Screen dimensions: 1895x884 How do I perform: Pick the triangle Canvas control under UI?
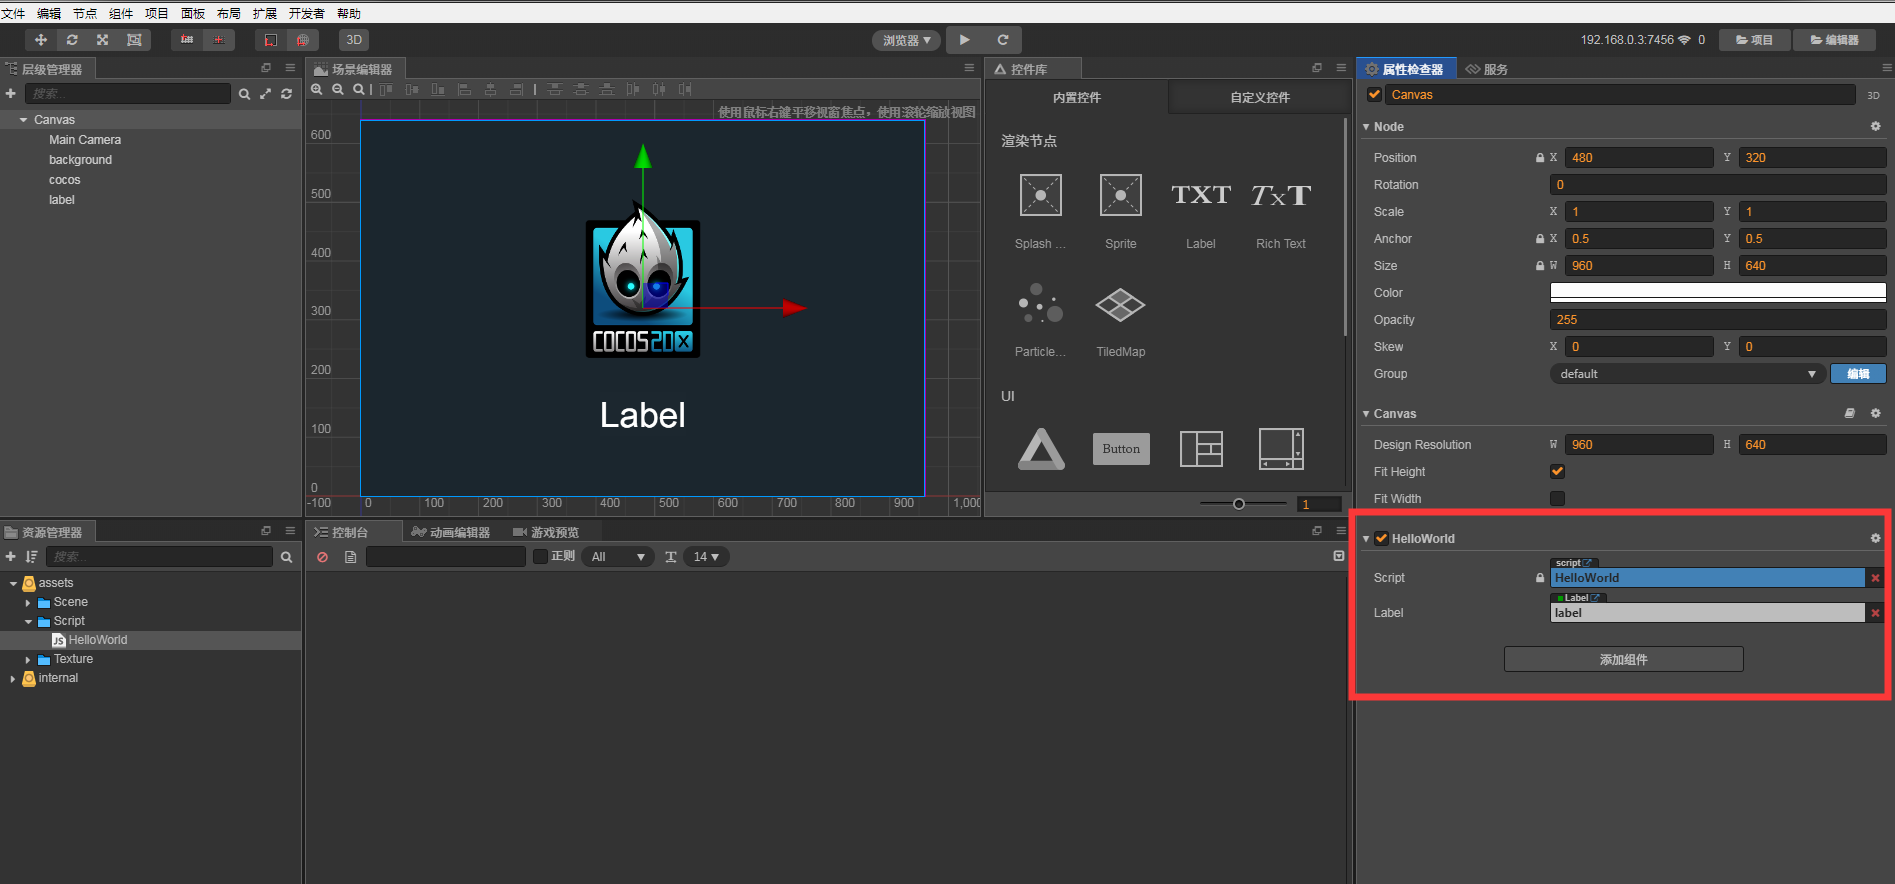(x=1041, y=449)
